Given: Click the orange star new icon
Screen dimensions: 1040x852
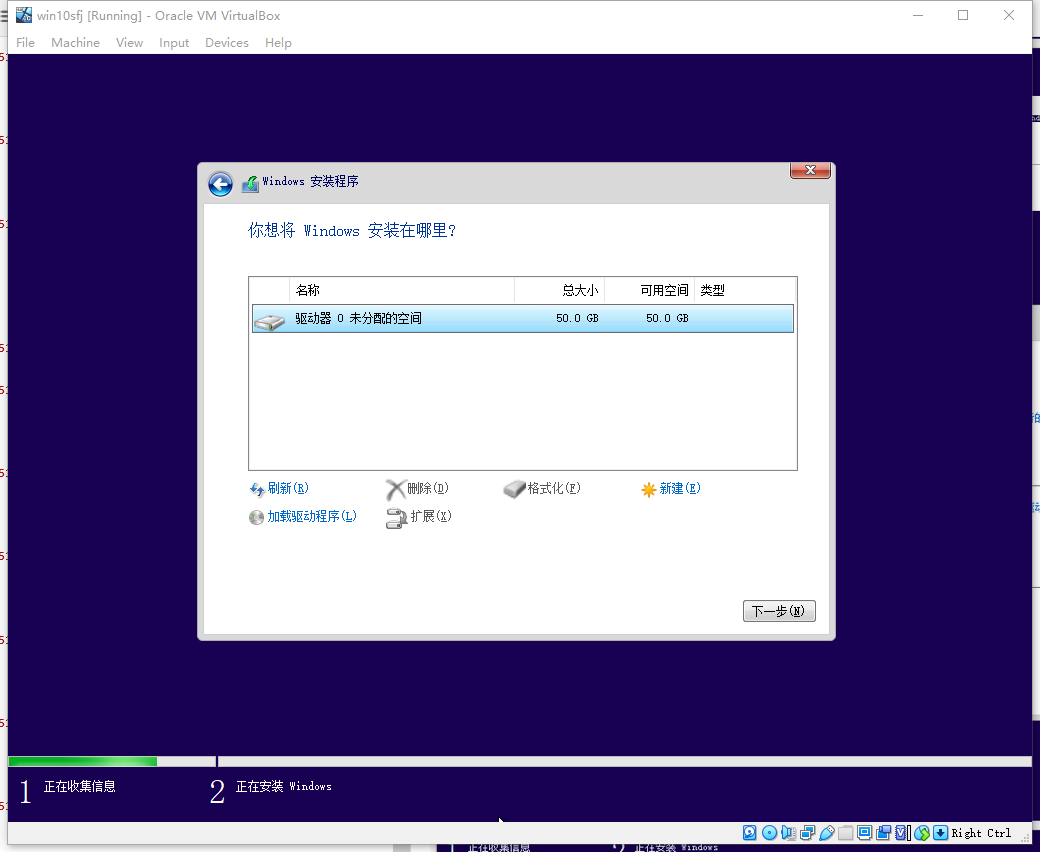Looking at the screenshot, I should tap(648, 489).
